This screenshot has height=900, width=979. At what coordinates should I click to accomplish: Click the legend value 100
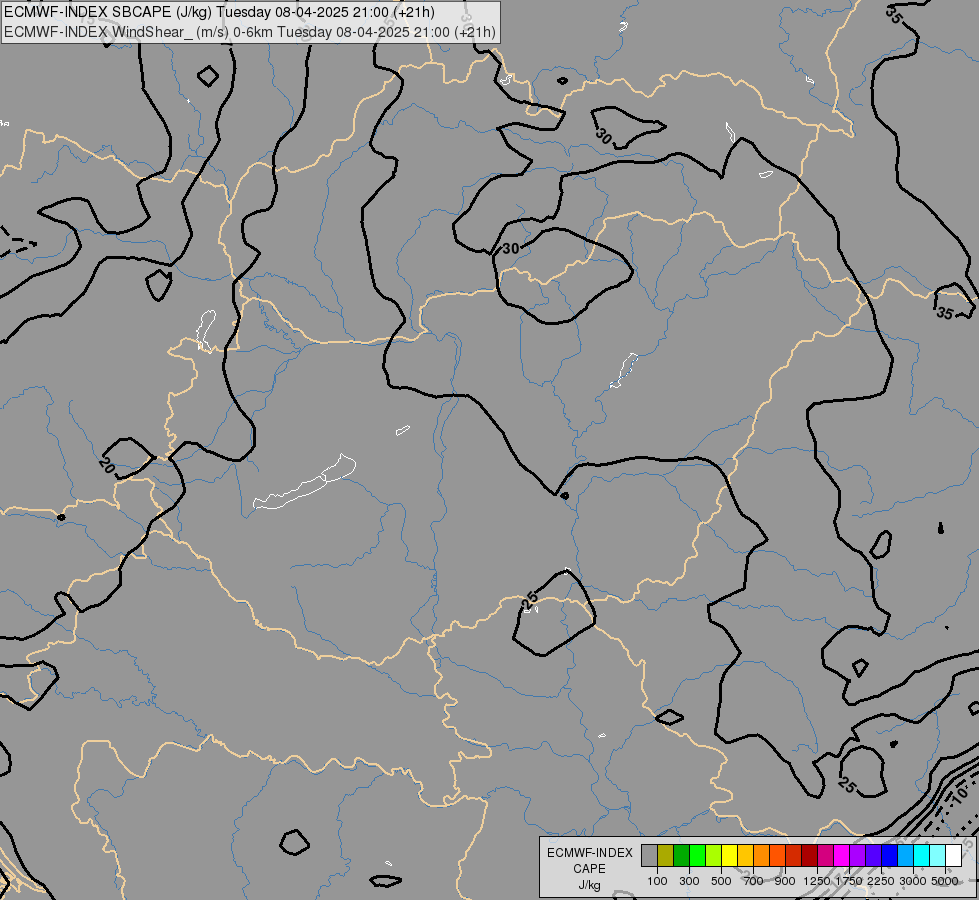point(657,881)
